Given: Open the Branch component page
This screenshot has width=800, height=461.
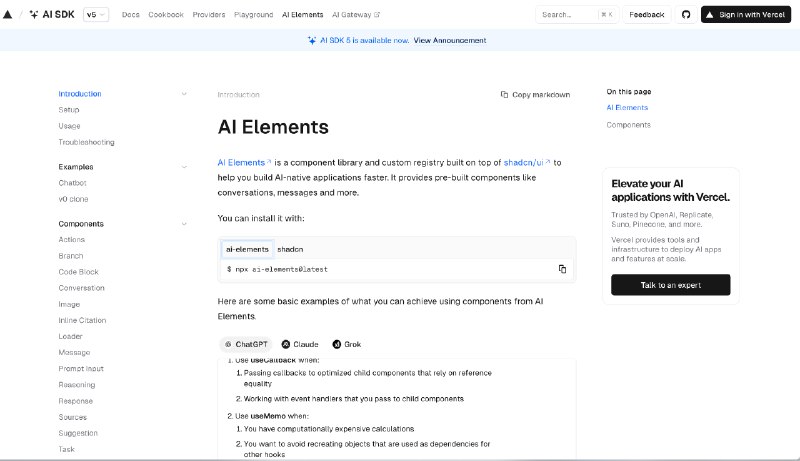Looking at the screenshot, I should 70,256.
